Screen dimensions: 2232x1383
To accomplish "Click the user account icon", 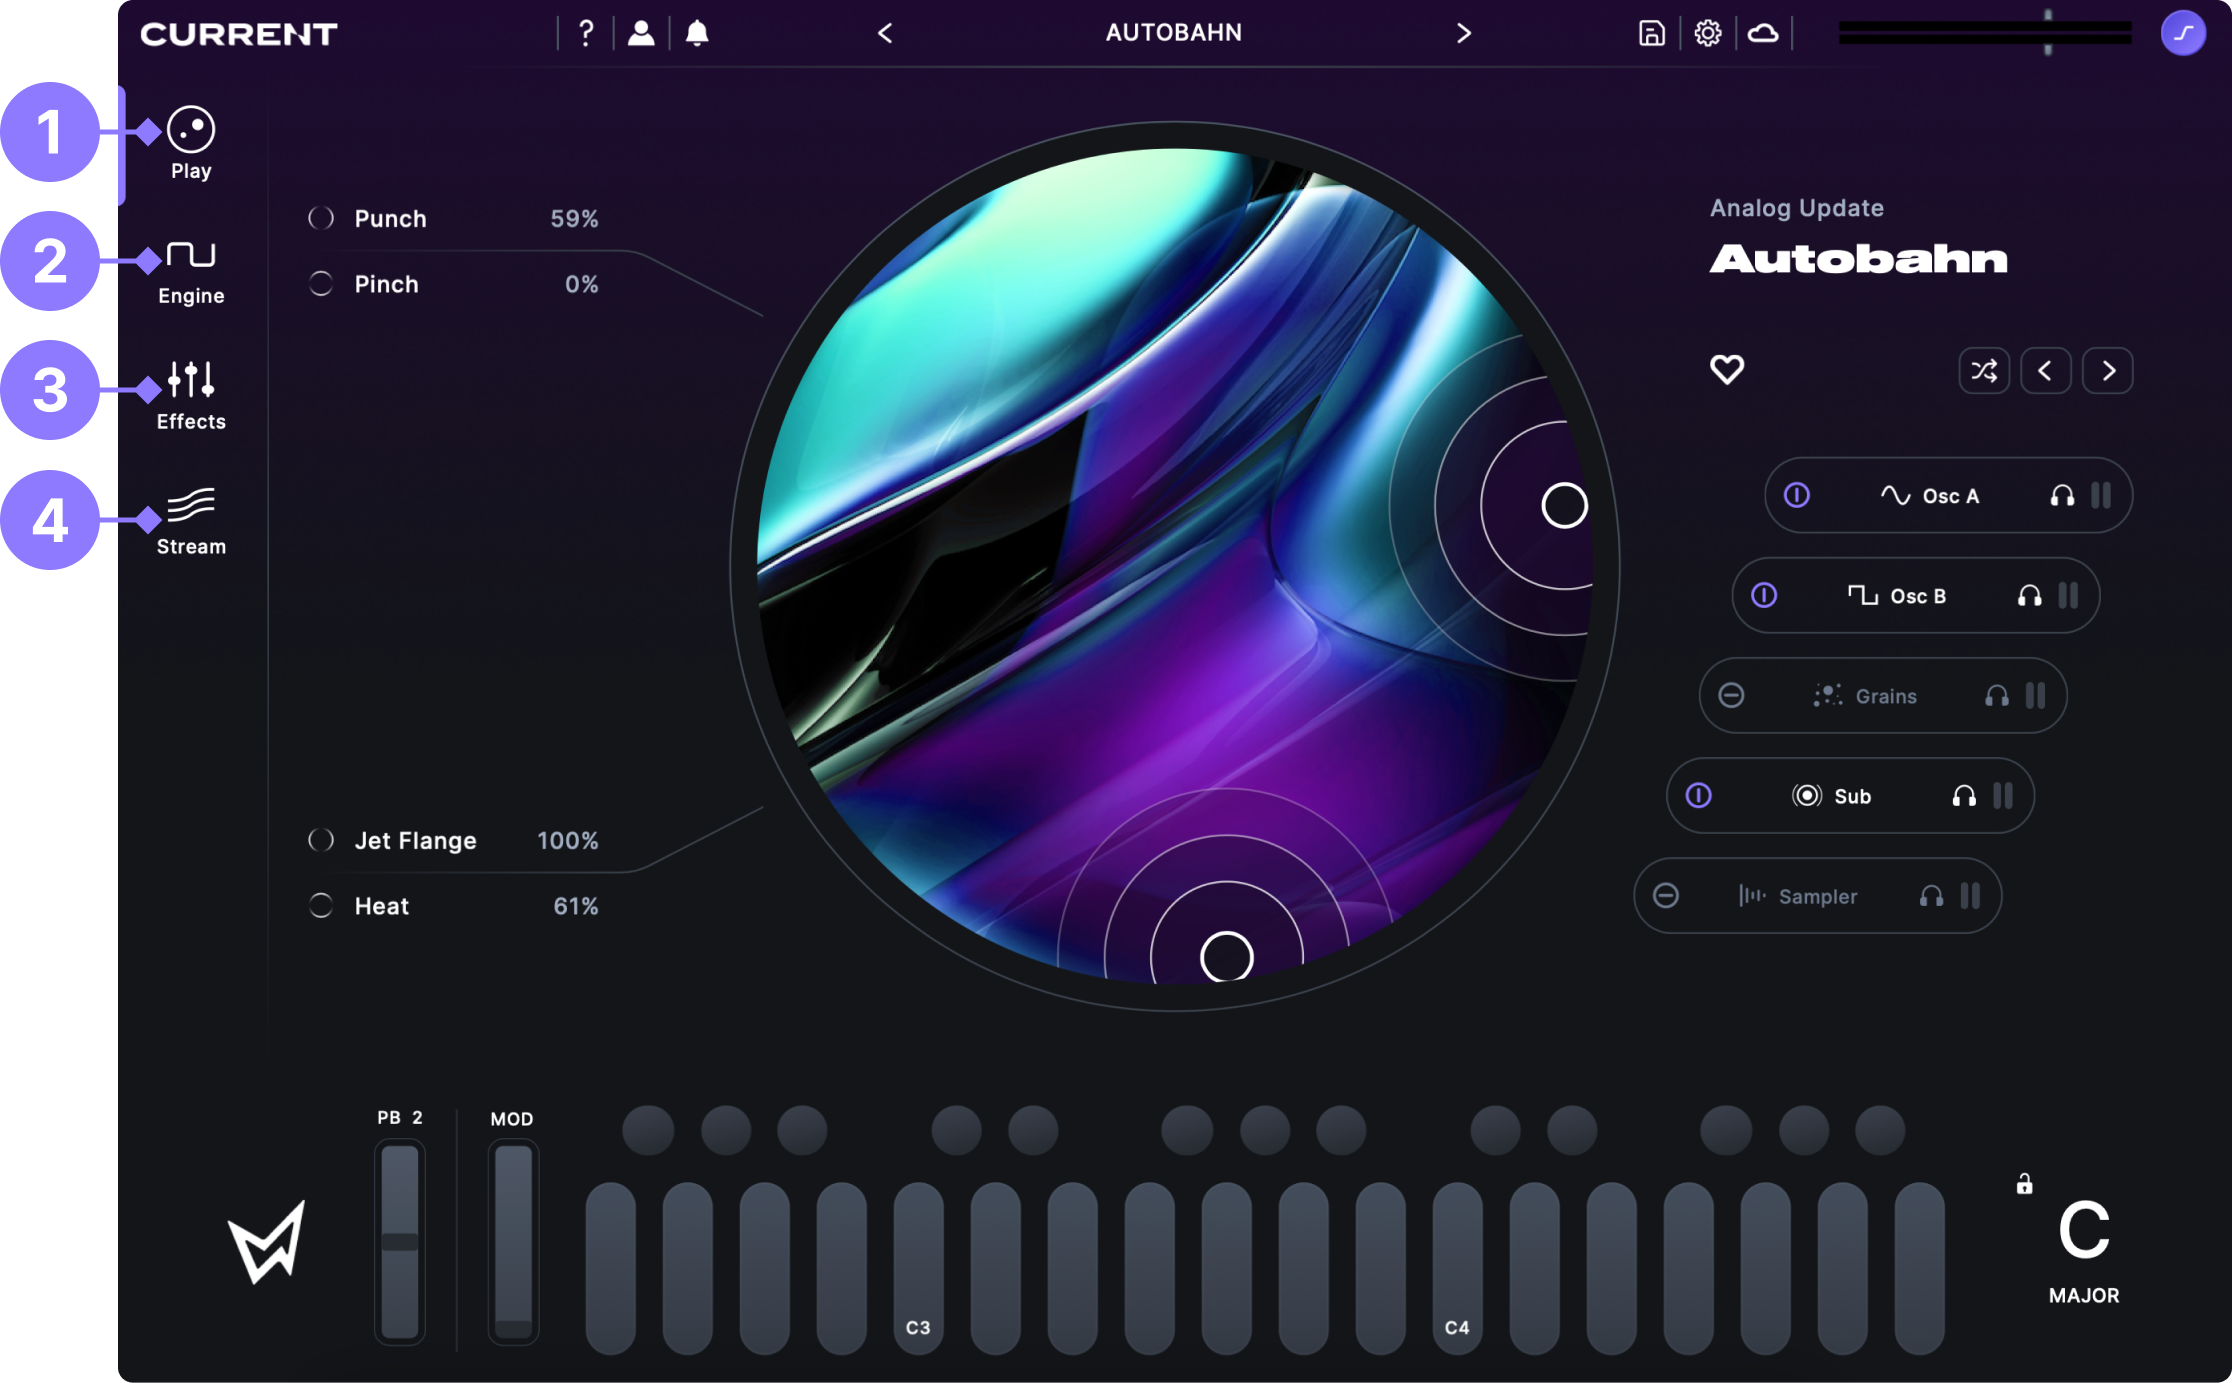I will 641,33.
